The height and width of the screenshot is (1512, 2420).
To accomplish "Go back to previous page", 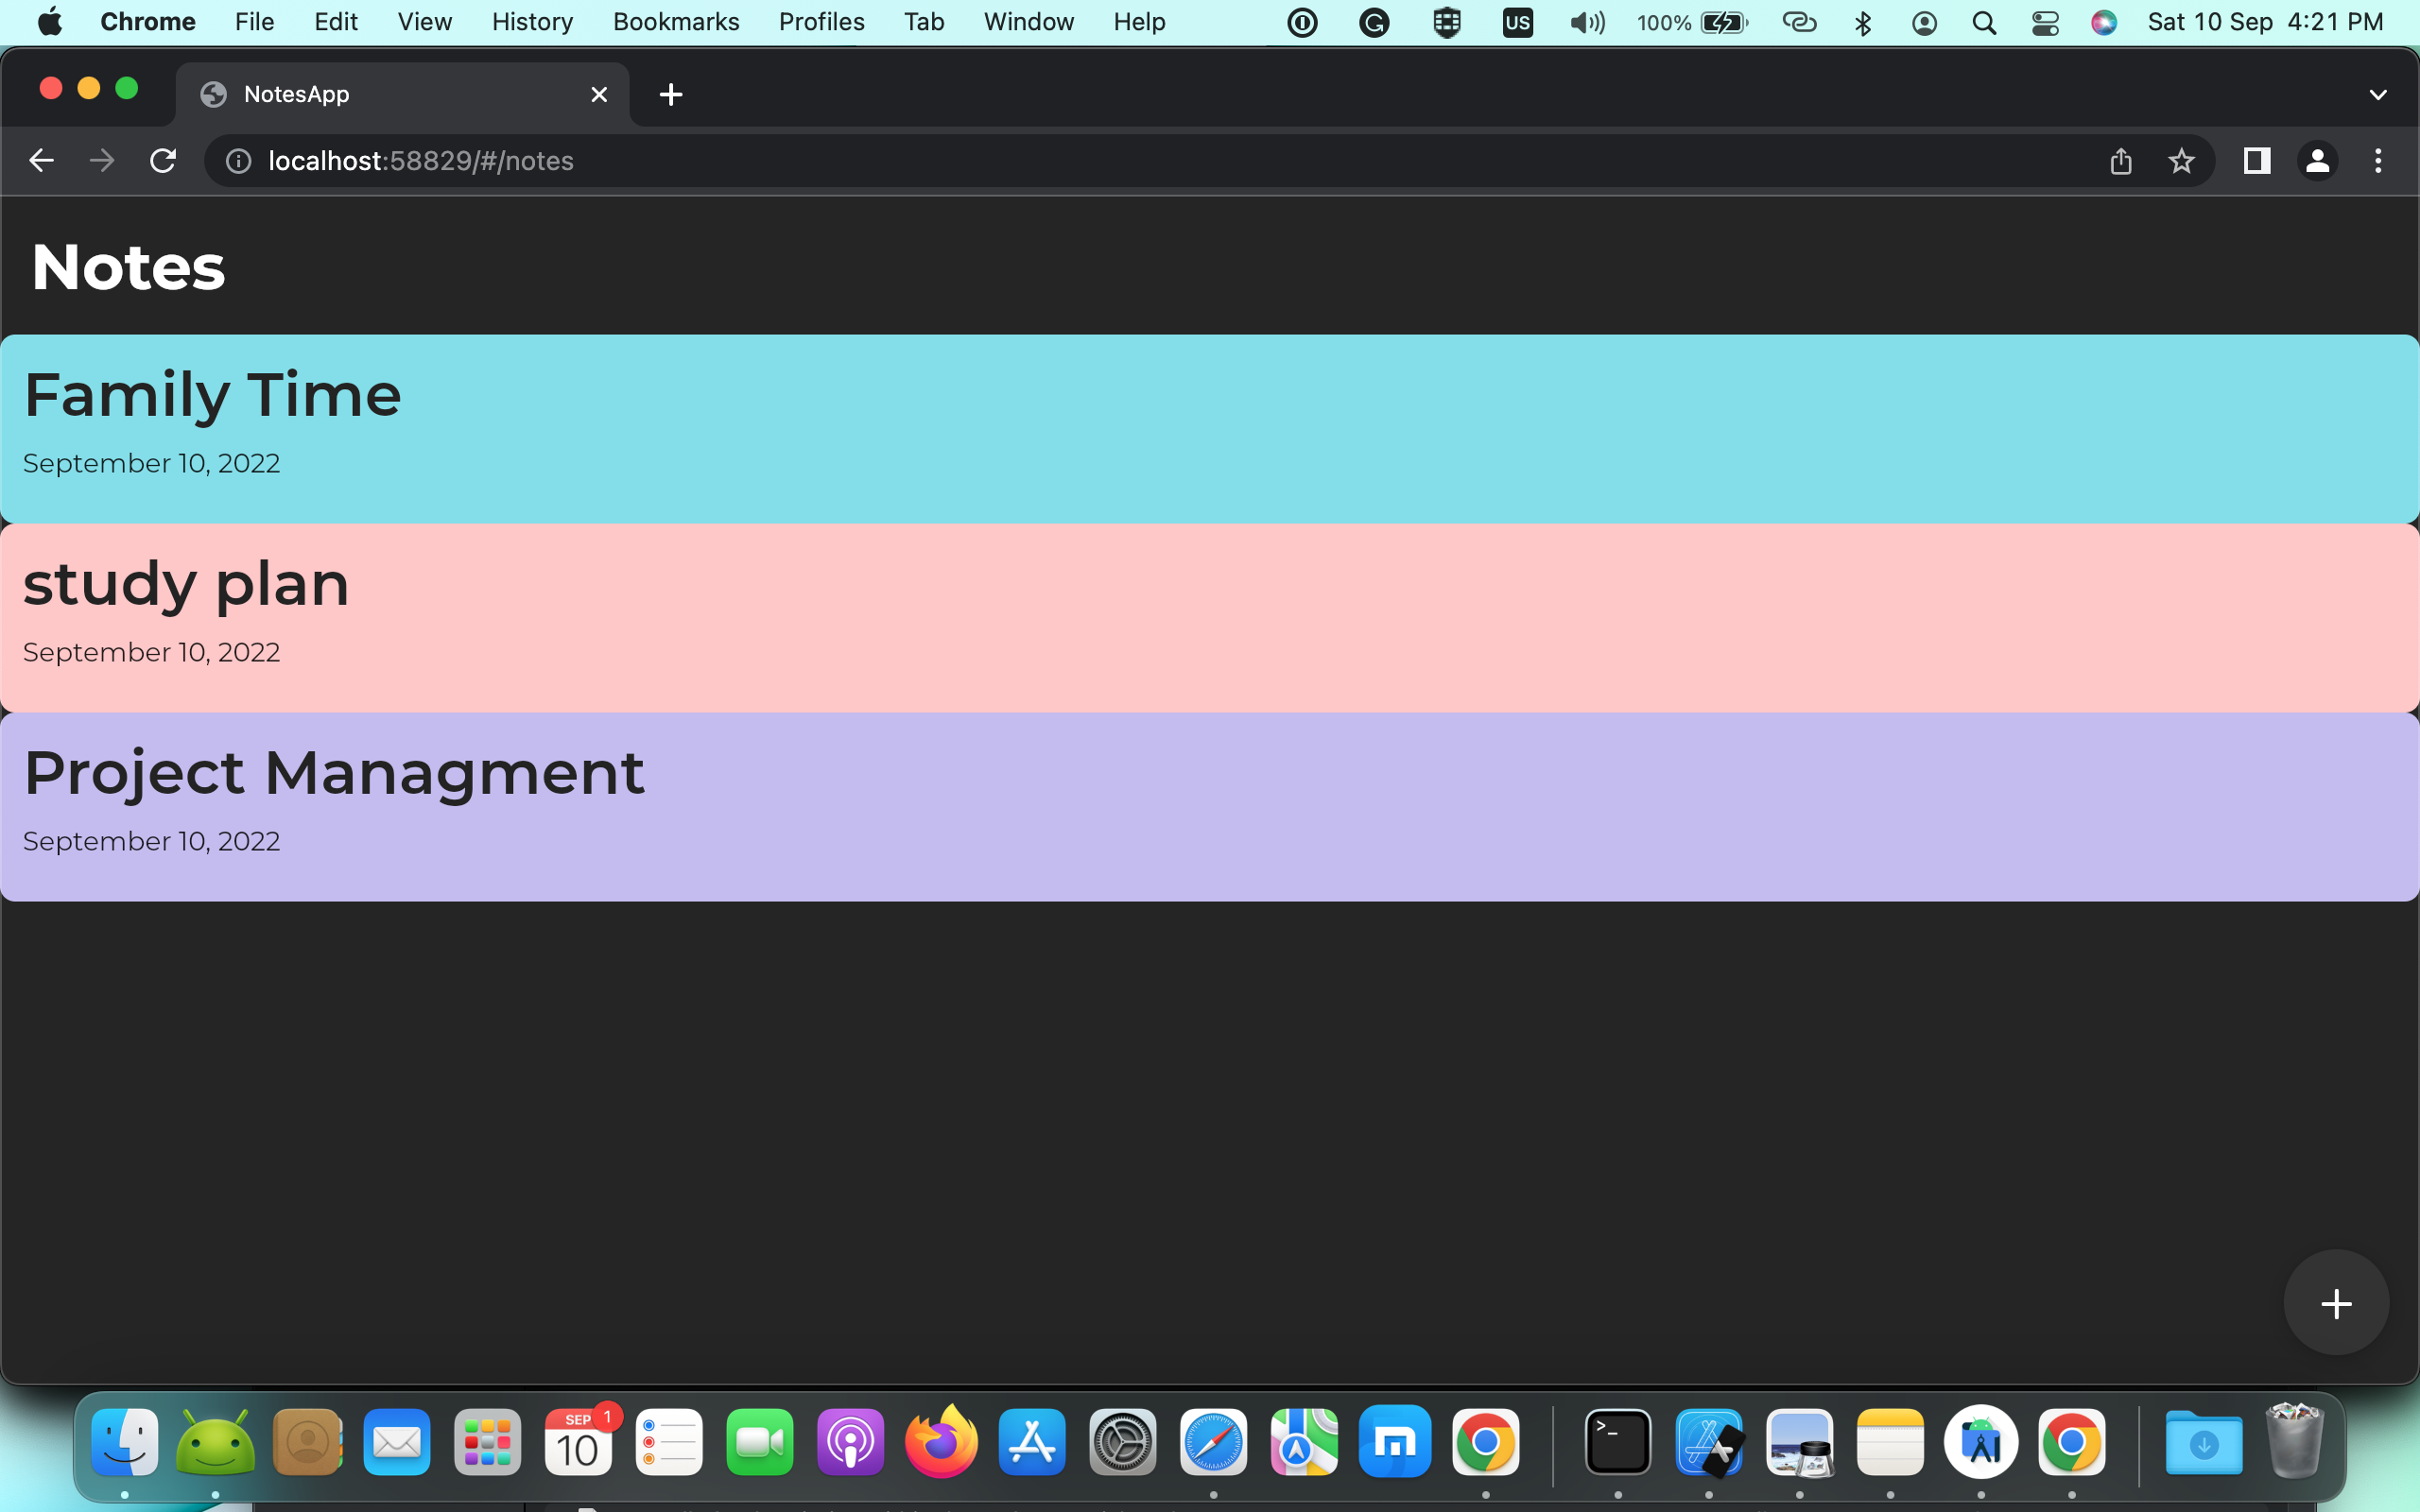I will tap(41, 161).
